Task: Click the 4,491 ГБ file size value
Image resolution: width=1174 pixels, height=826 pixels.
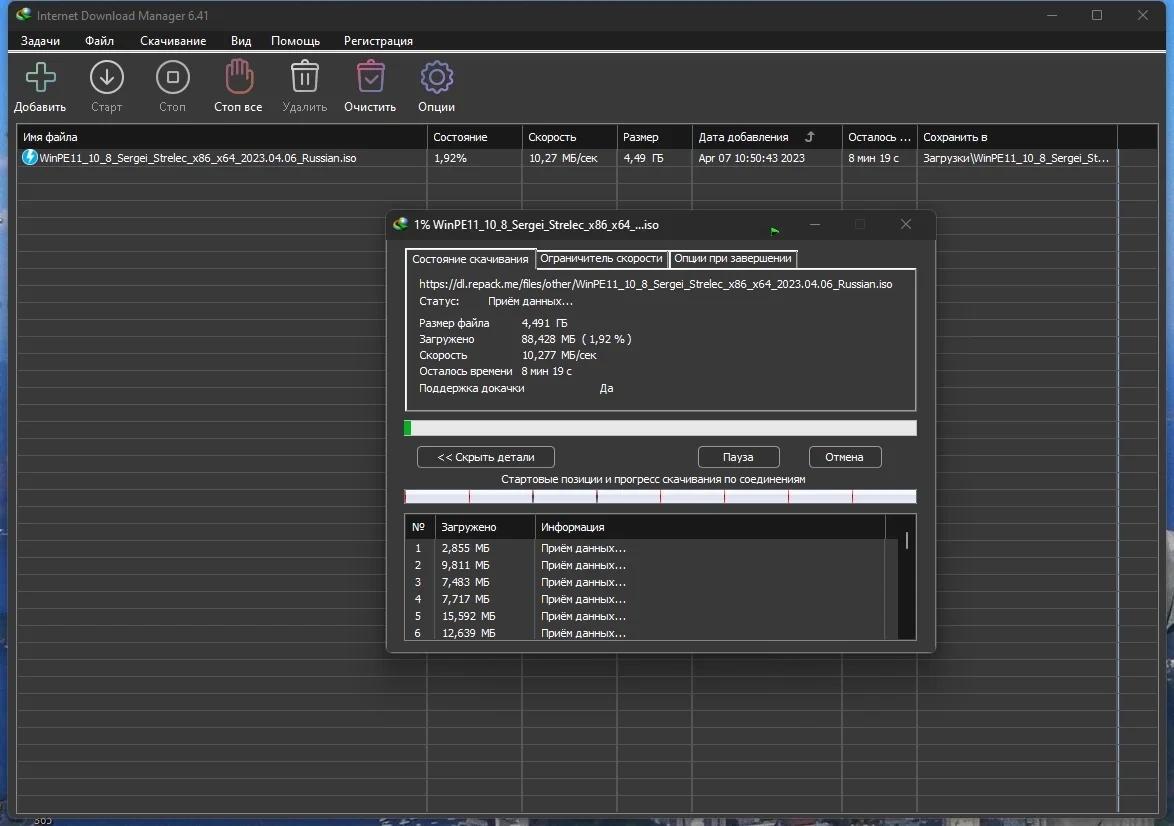Action: [544, 323]
